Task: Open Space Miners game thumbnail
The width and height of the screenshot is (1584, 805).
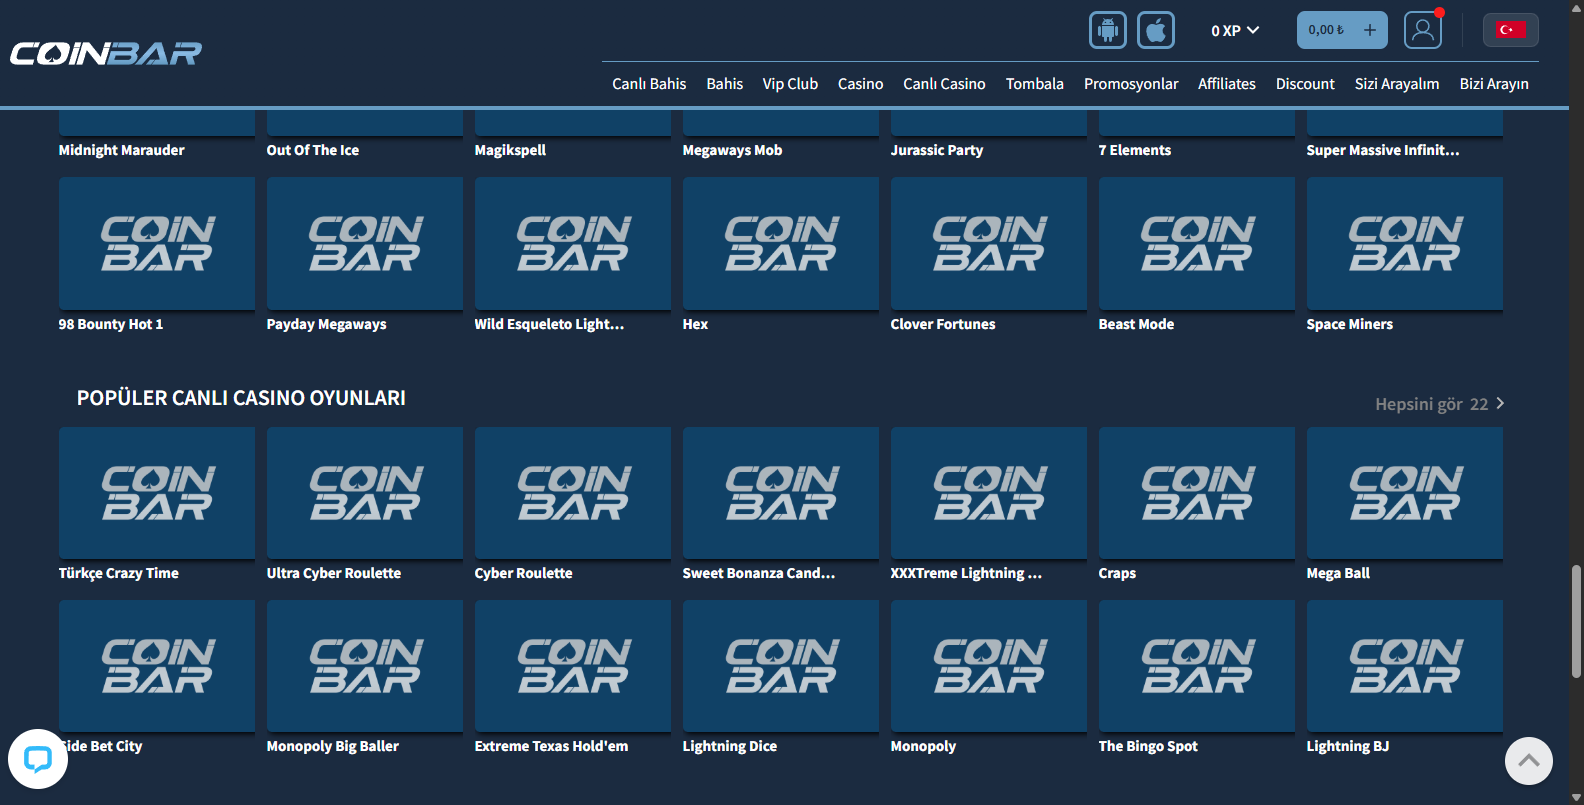Action: (x=1405, y=243)
